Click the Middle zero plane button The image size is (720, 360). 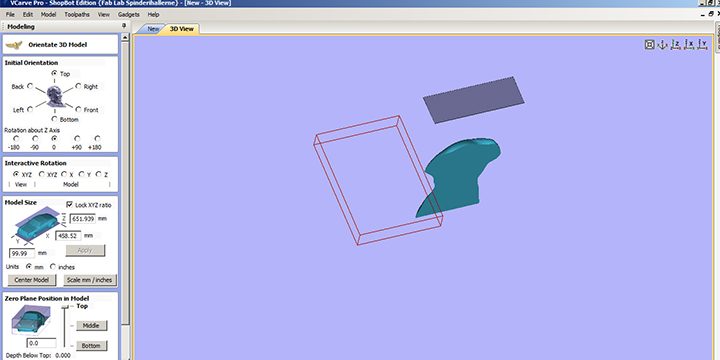[91, 326]
